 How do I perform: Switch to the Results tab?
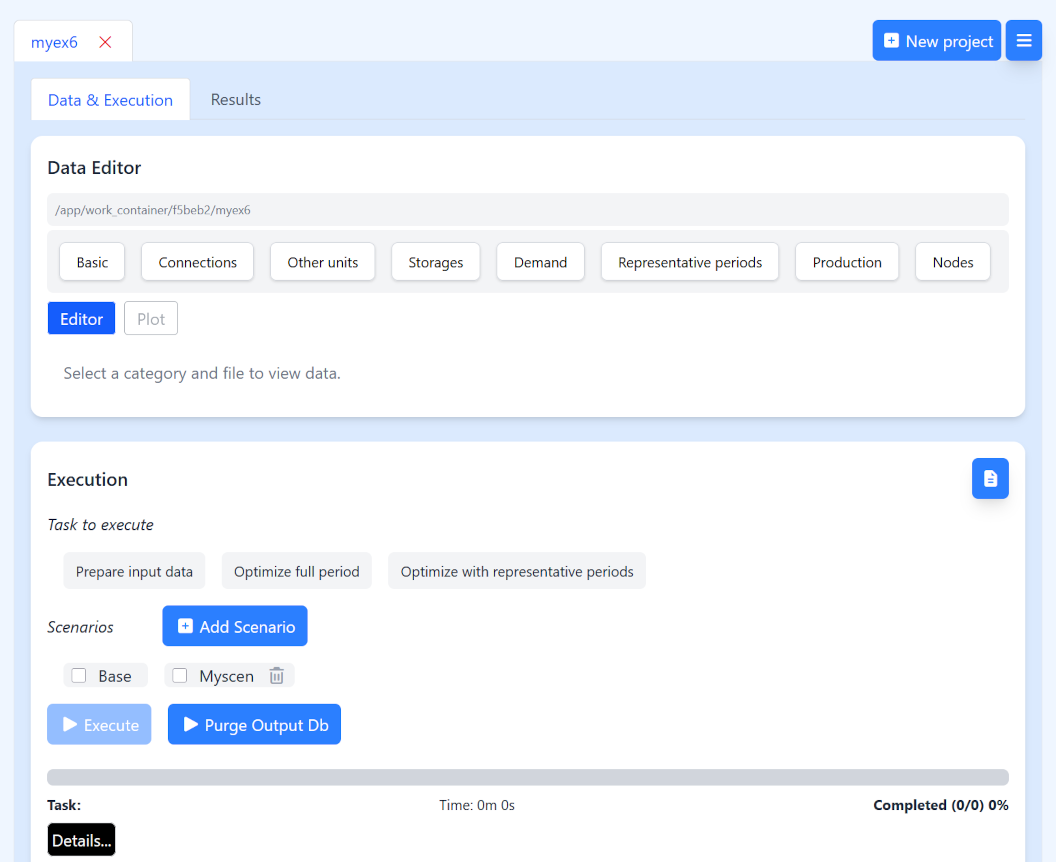pyautogui.click(x=235, y=100)
